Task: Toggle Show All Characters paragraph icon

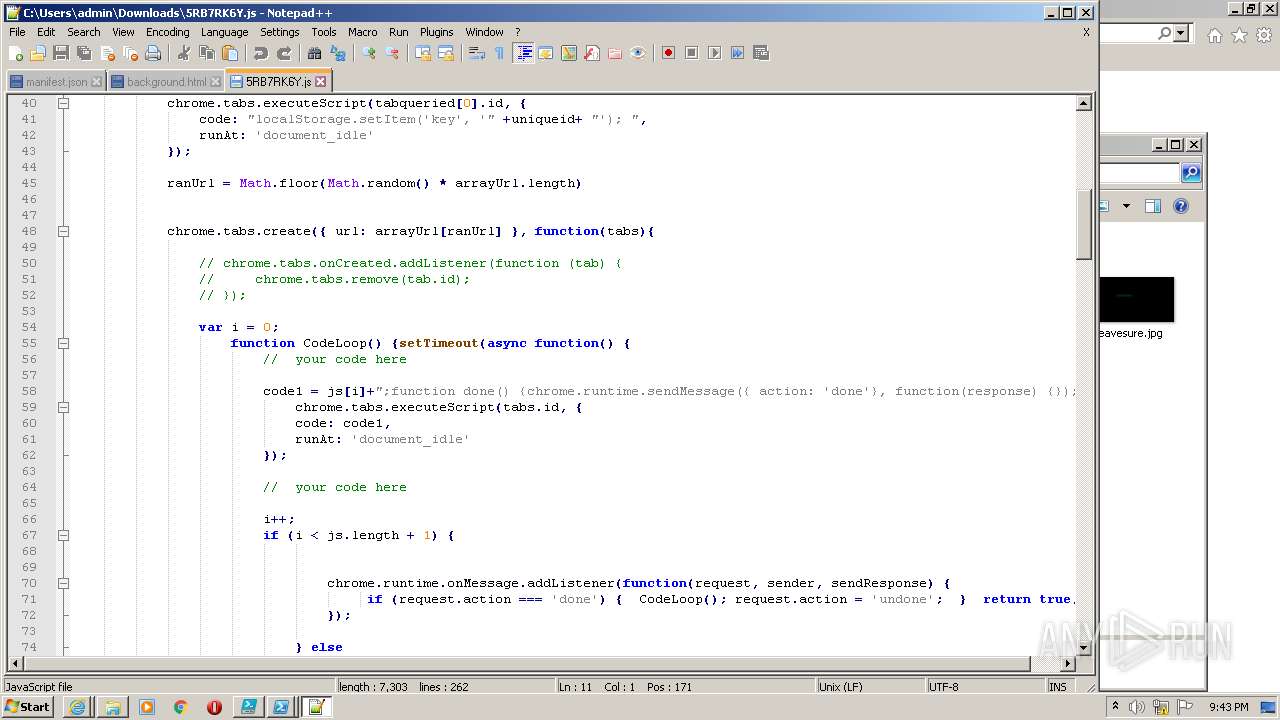Action: pos(500,53)
